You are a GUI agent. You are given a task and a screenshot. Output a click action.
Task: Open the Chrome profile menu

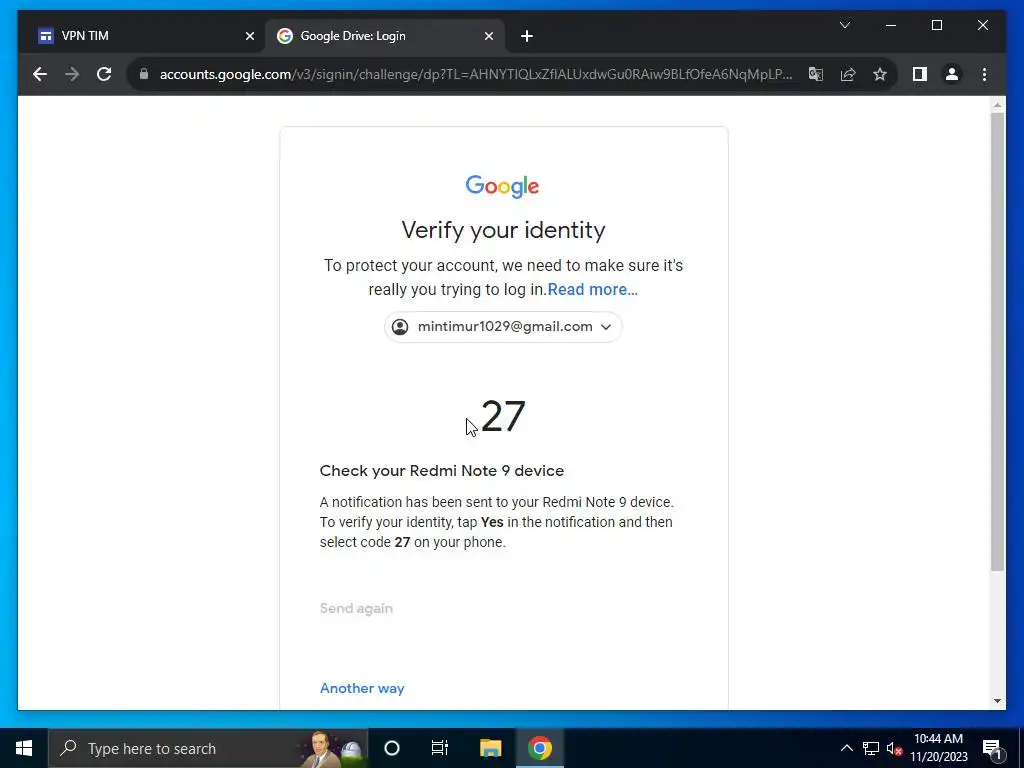952,74
